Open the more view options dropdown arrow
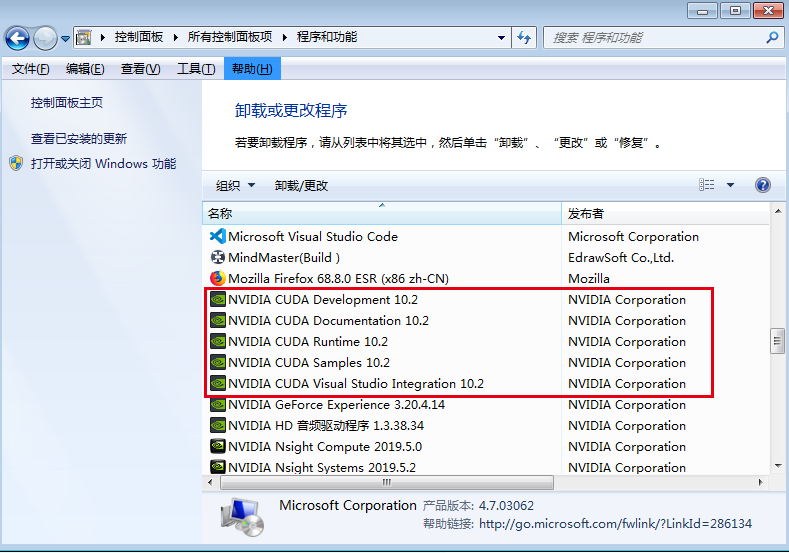The image size is (789, 553). coord(730,185)
